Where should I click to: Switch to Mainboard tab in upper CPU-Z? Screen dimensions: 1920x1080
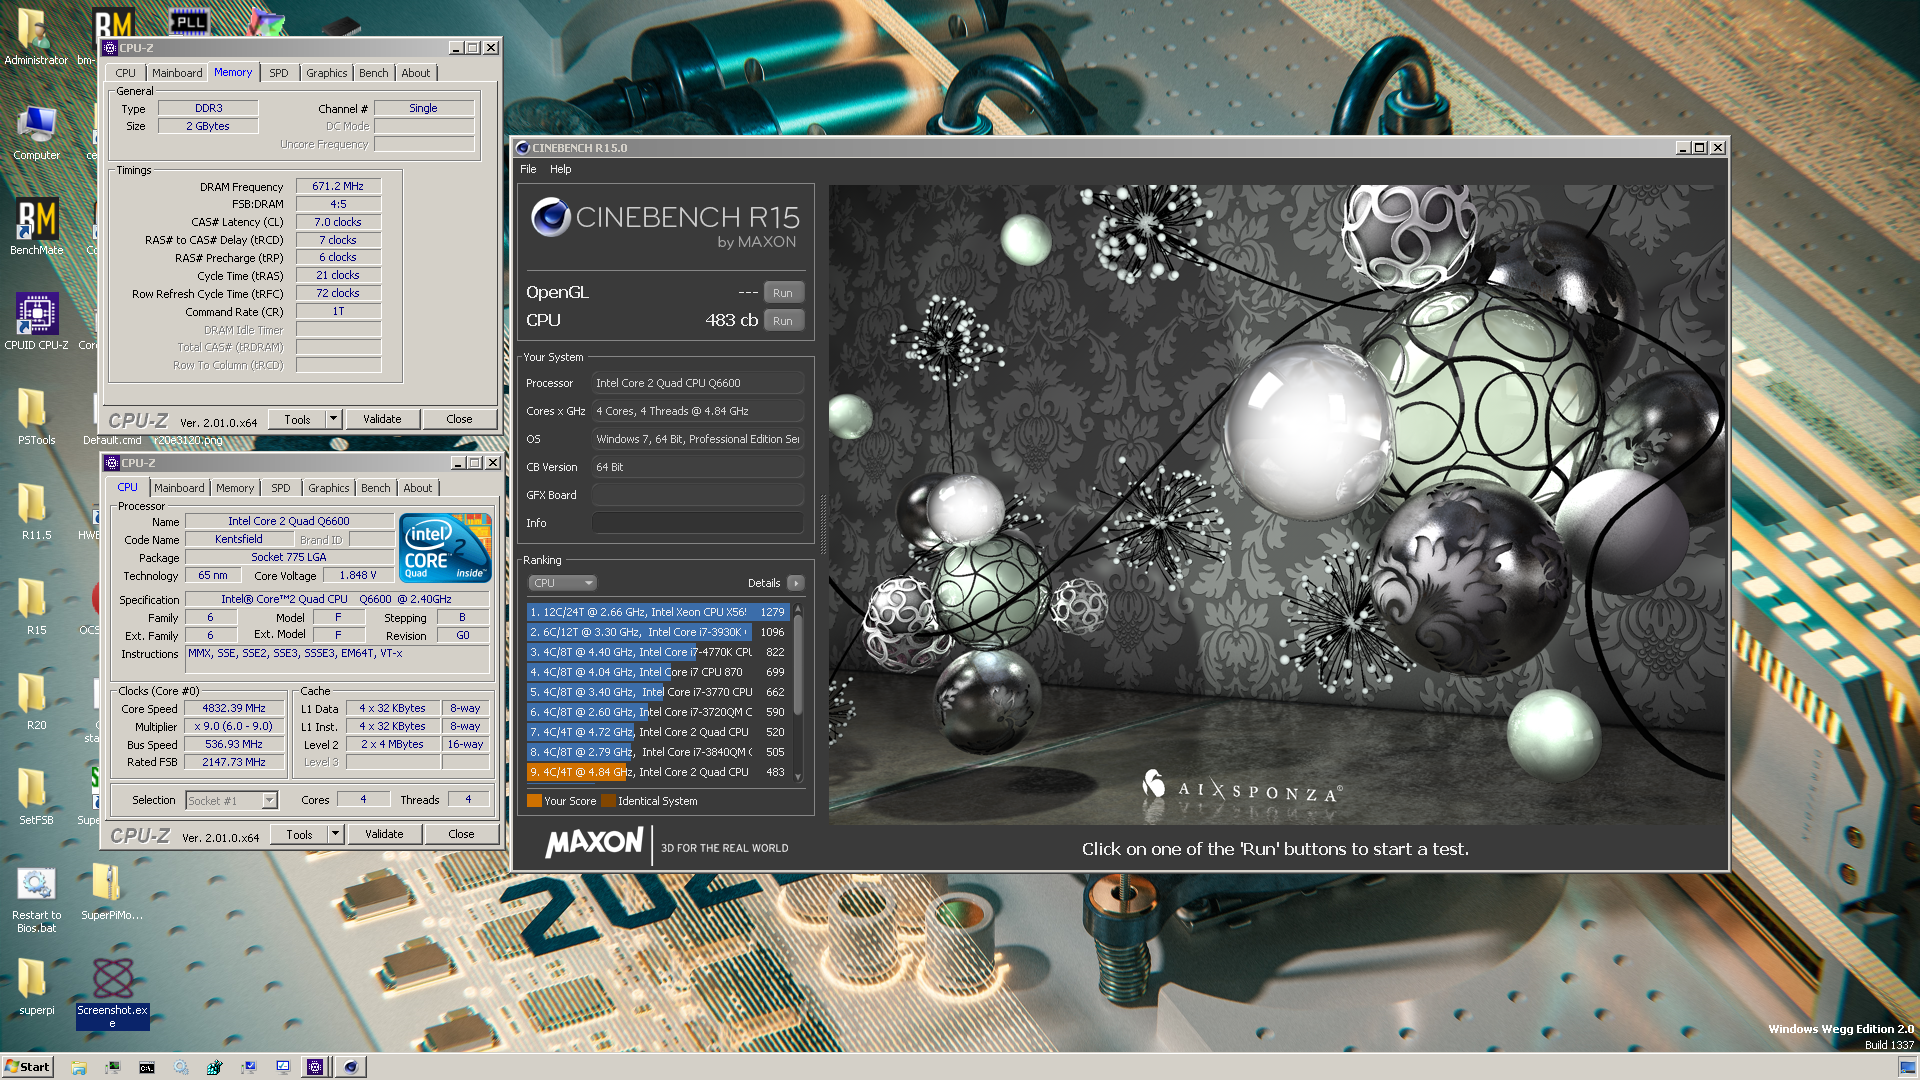[x=177, y=73]
